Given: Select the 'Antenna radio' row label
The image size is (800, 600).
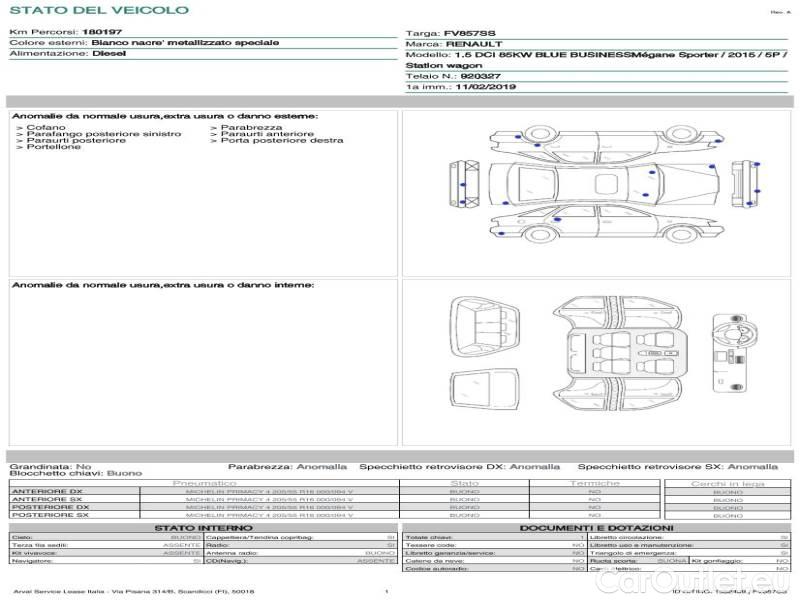Looking at the screenshot, I should (232, 553).
